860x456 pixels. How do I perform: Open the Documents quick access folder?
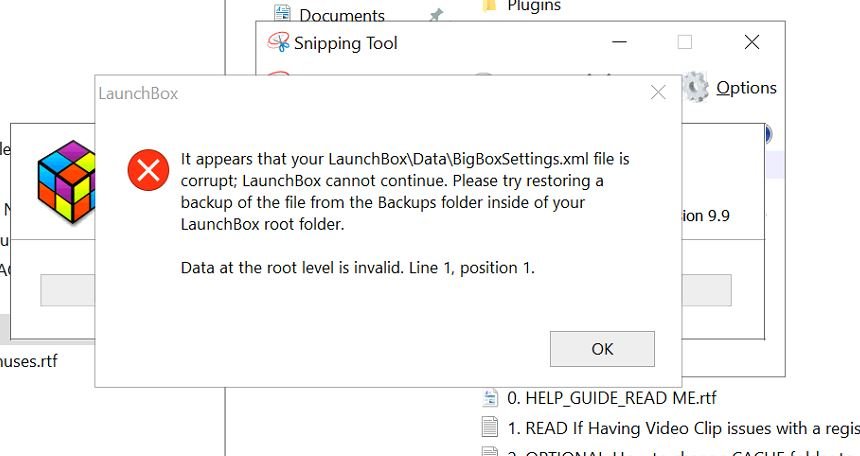341,16
